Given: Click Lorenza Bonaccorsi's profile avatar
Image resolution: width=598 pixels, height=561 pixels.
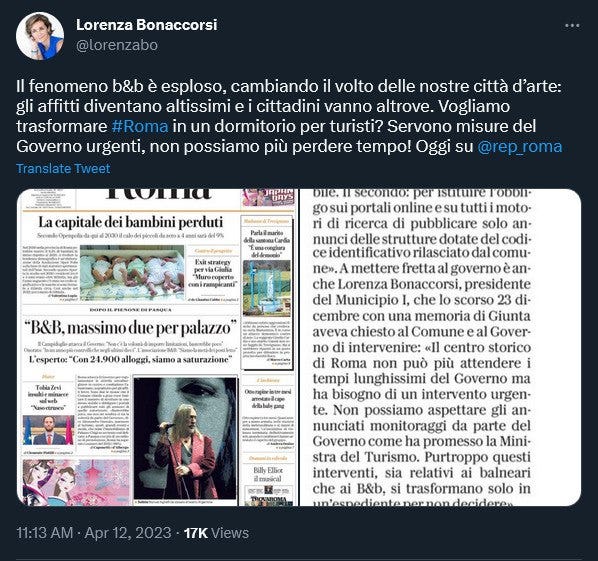Looking at the screenshot, I should 40,36.
